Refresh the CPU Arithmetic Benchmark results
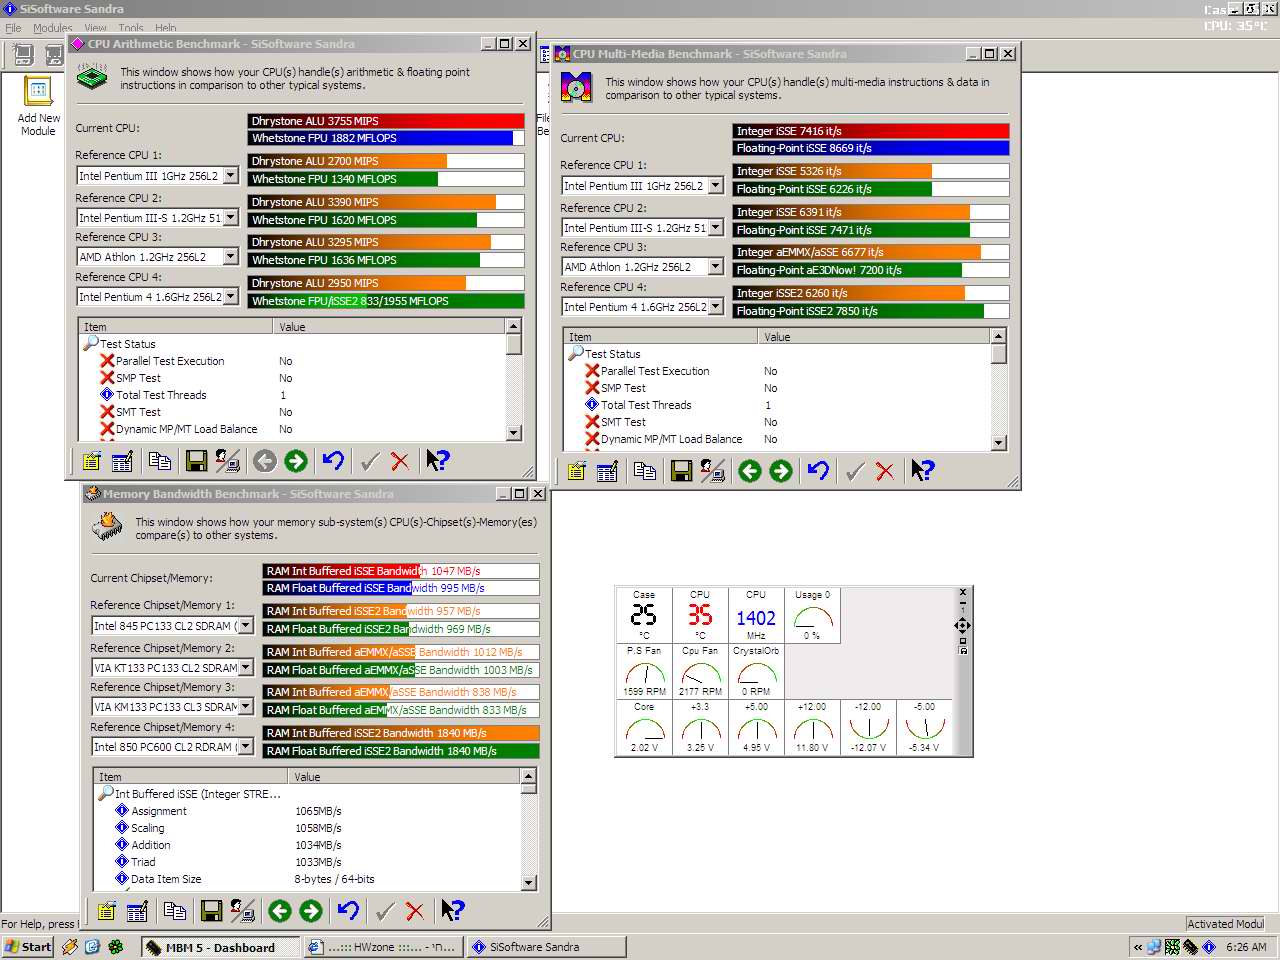The width and height of the screenshot is (1280, 960). pyautogui.click(x=334, y=461)
